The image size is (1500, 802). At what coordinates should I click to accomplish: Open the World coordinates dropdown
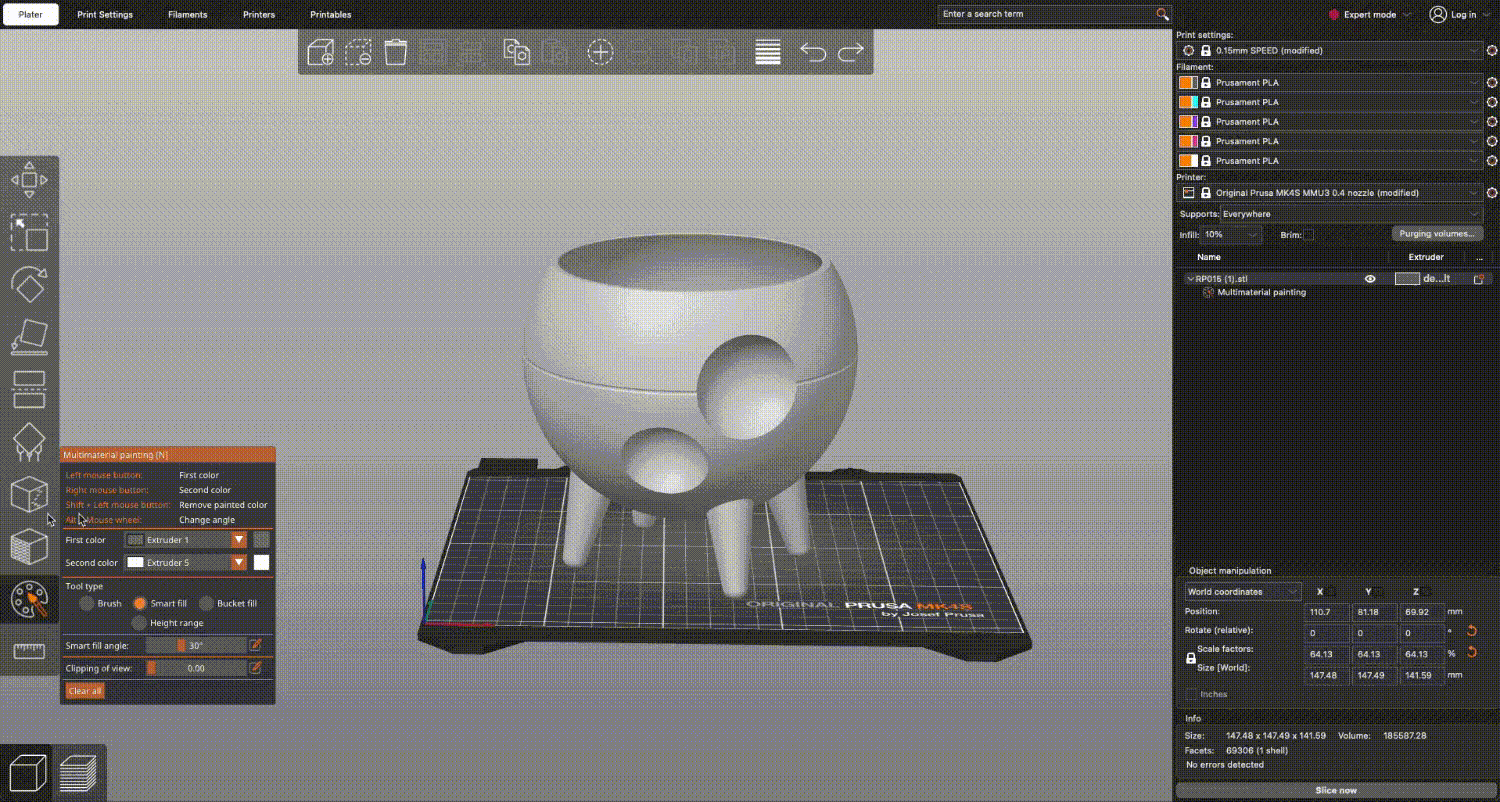pyautogui.click(x=1242, y=592)
